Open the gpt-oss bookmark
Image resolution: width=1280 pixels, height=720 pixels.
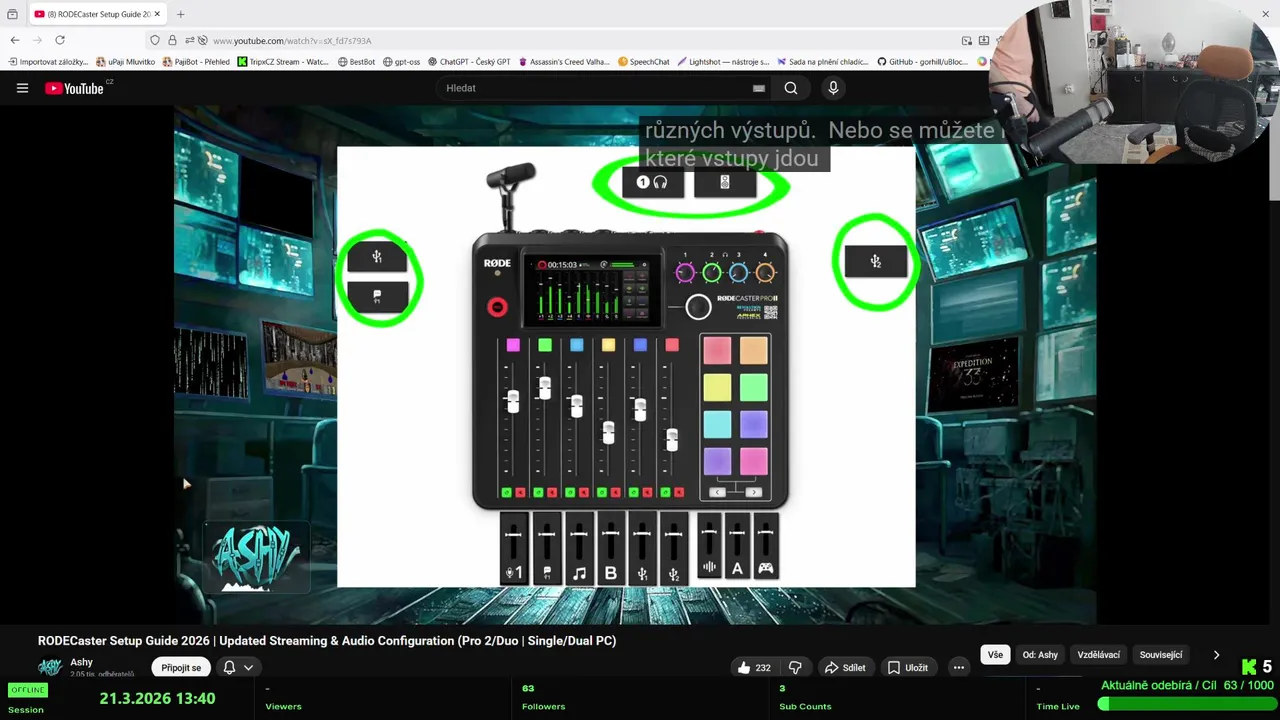click(x=401, y=61)
